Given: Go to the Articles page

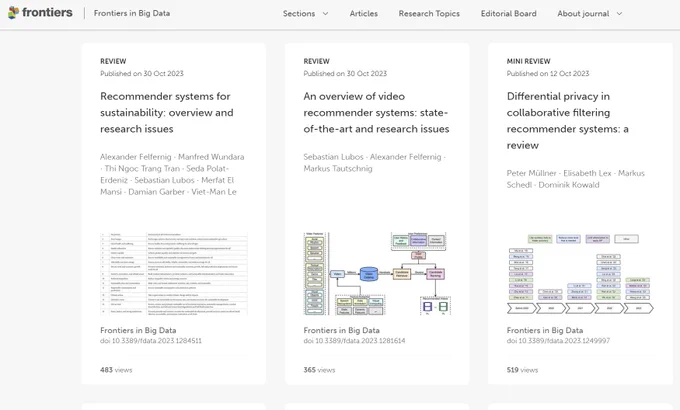Looking at the screenshot, I should coord(363,13).
